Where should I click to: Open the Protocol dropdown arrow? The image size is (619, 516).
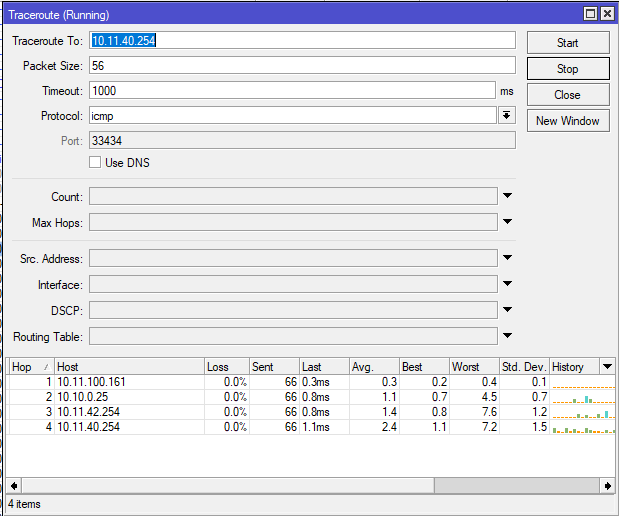[x=506, y=115]
